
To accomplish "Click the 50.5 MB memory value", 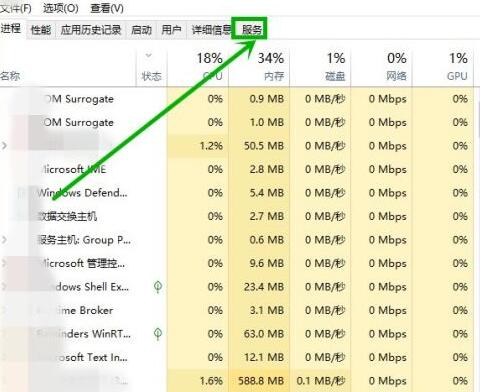I will pos(264,146).
